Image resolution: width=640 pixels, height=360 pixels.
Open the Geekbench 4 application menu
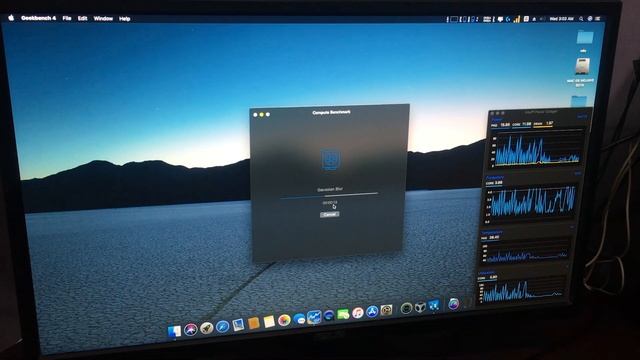click(x=38, y=18)
